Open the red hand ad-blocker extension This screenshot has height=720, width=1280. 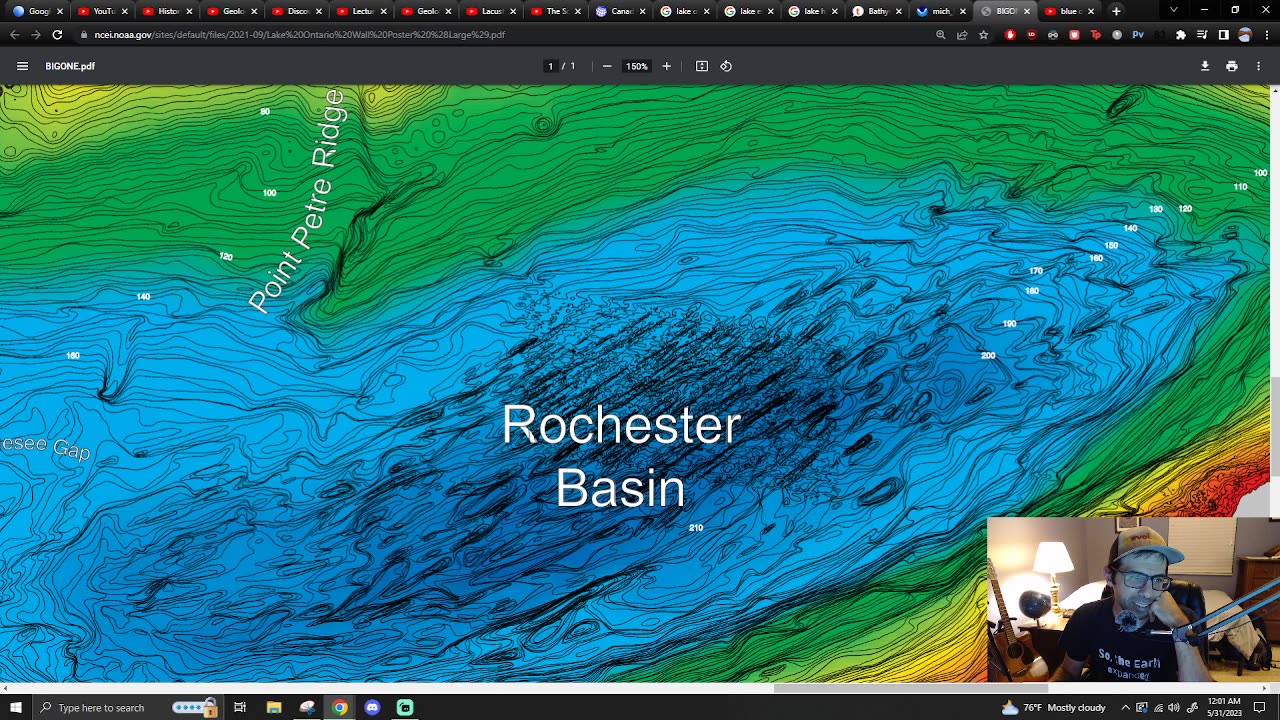click(x=1010, y=35)
